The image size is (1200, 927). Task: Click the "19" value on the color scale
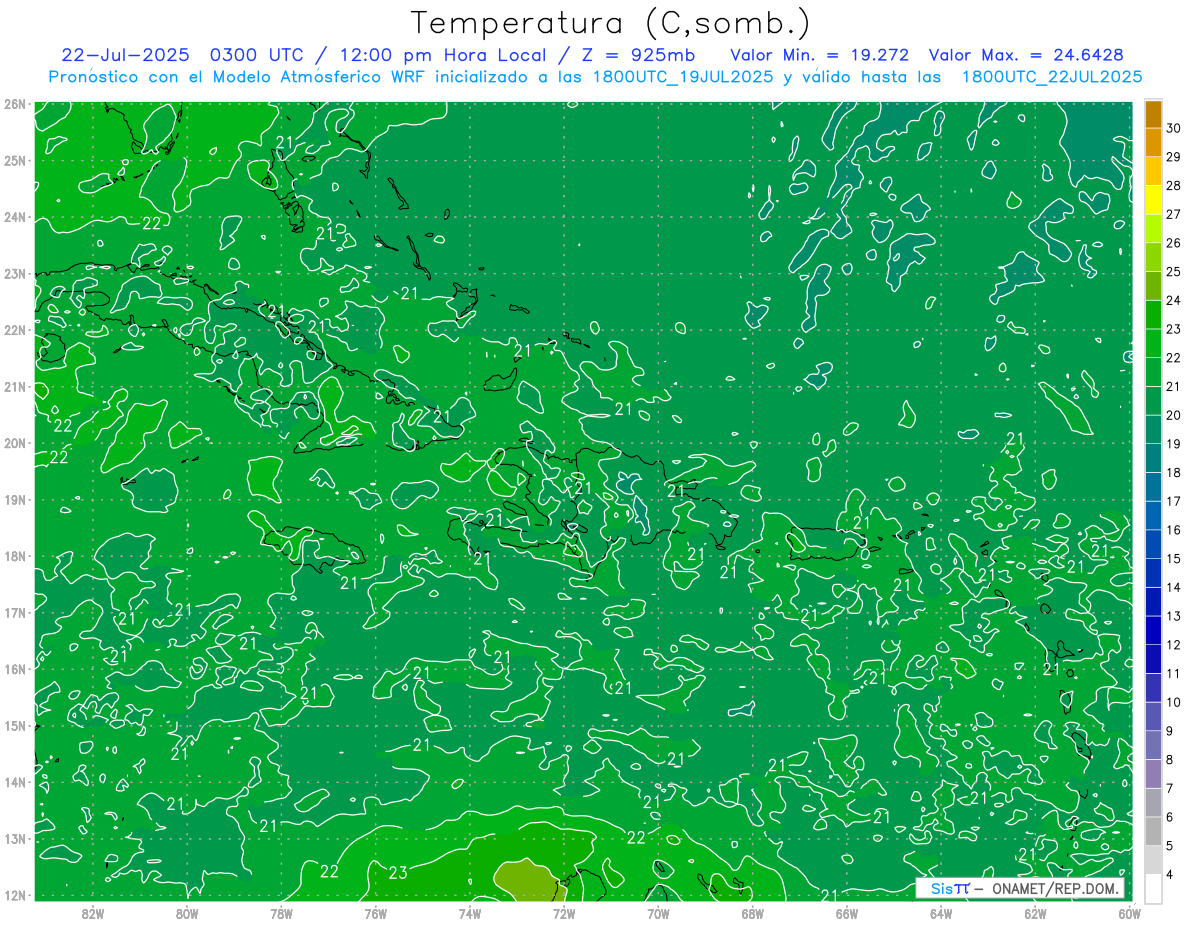tap(1173, 444)
